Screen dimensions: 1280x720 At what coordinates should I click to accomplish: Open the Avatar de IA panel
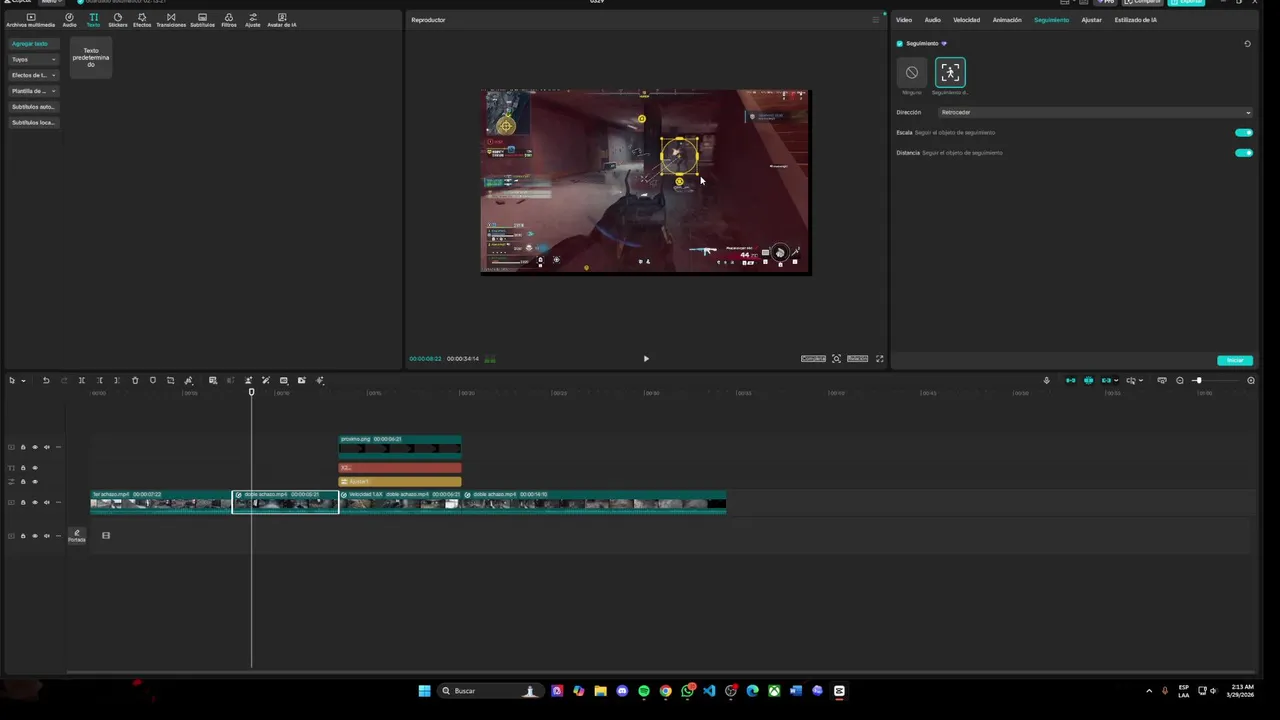[282, 20]
